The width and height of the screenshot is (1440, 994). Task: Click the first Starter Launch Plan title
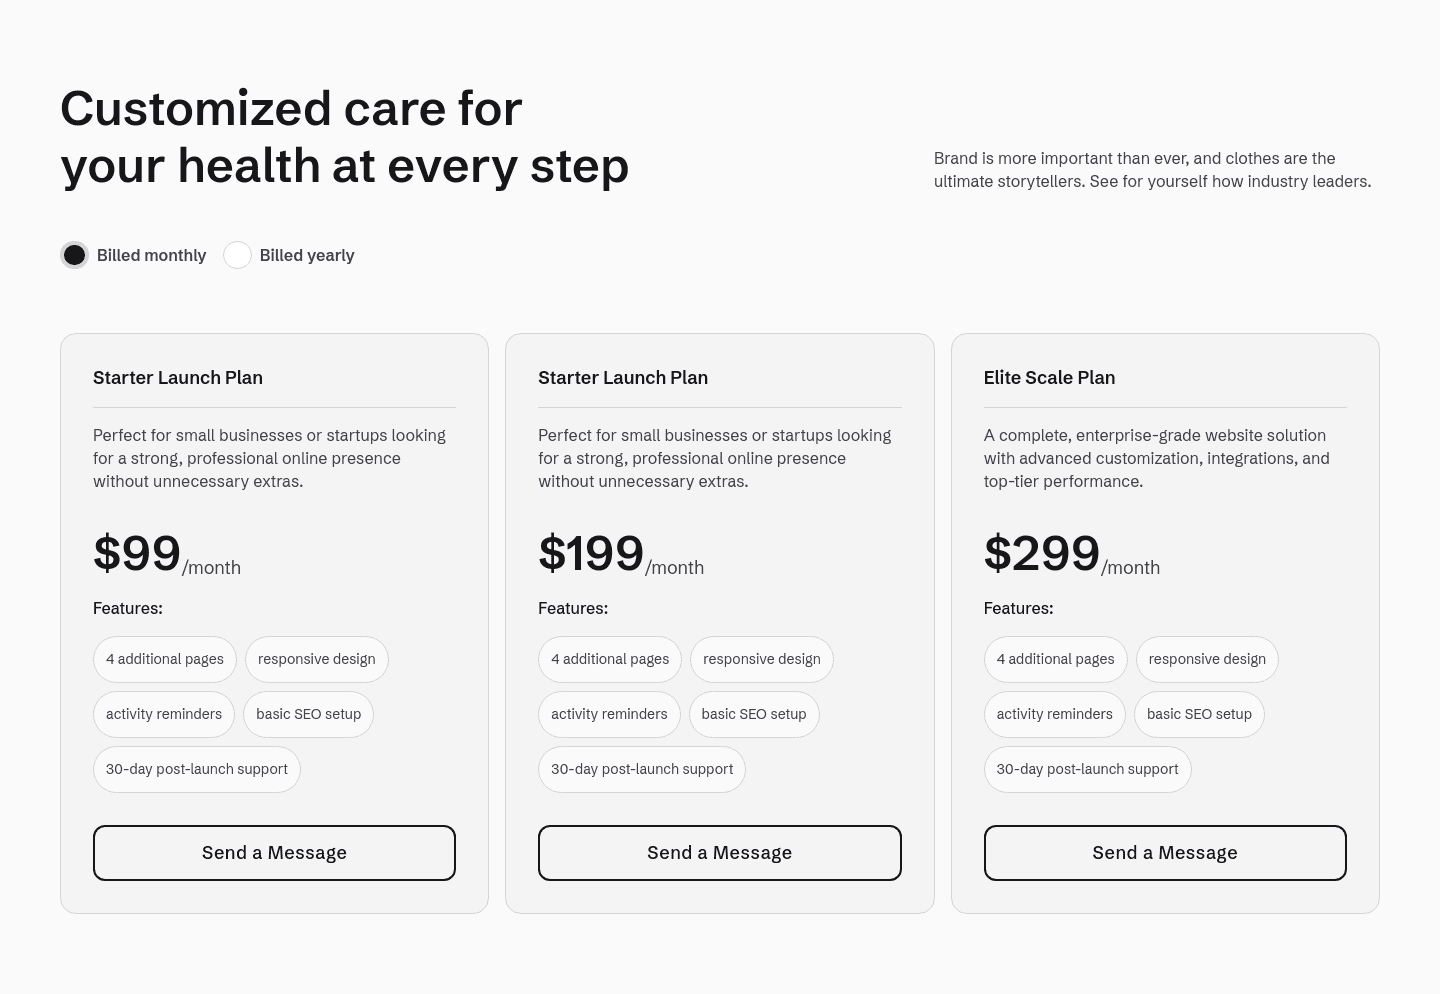tap(177, 378)
